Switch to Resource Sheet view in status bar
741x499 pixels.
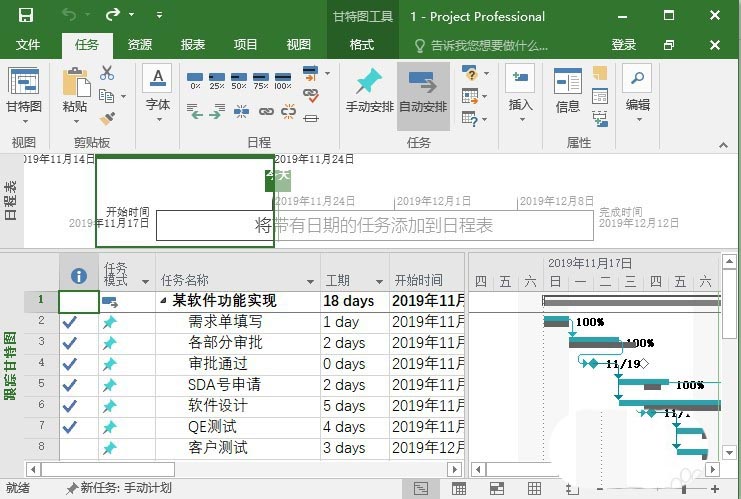[534, 489]
